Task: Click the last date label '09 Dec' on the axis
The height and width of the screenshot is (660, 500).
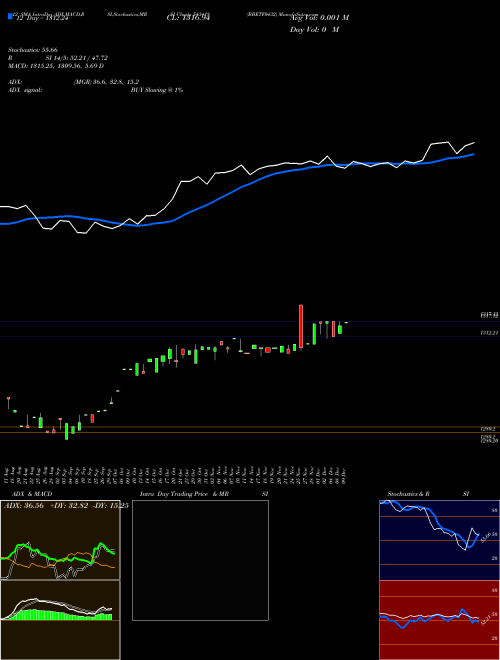Action: coord(344,474)
